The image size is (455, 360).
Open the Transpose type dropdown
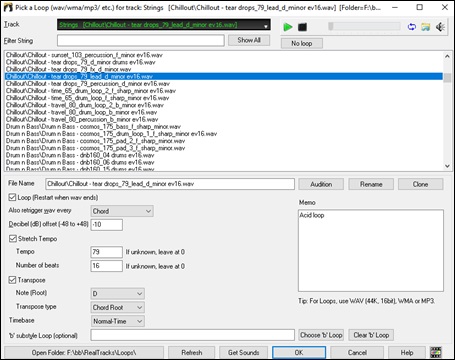coord(117,307)
